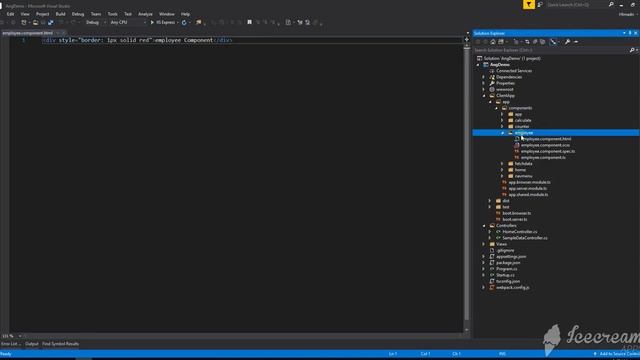Image resolution: width=640 pixels, height=360 pixels.
Task: Click the webpack.config.js file icon
Action: click(492, 288)
